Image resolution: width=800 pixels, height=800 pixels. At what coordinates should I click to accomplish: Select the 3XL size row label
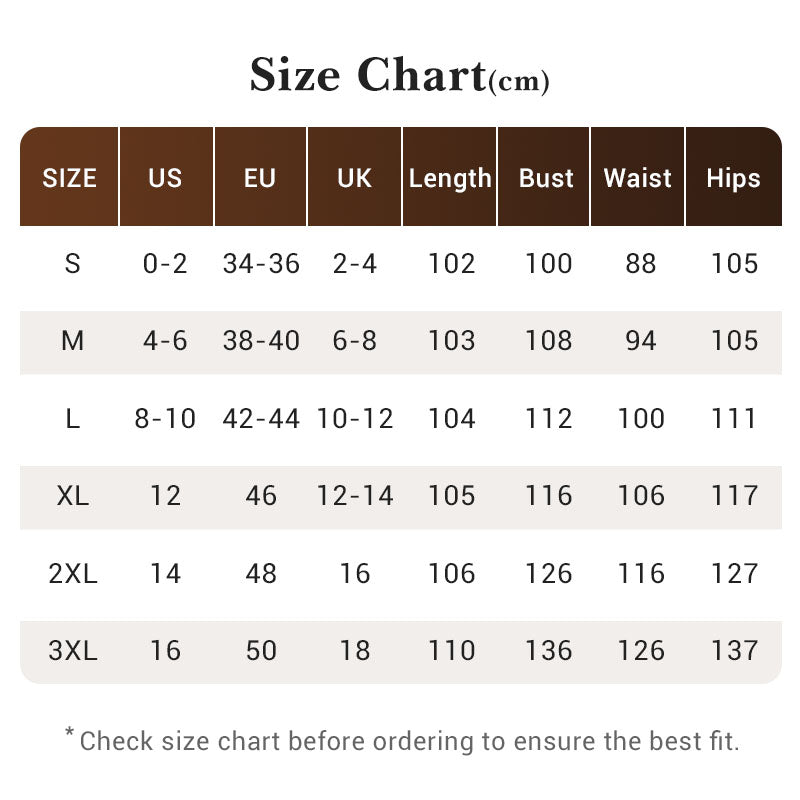click(x=72, y=651)
